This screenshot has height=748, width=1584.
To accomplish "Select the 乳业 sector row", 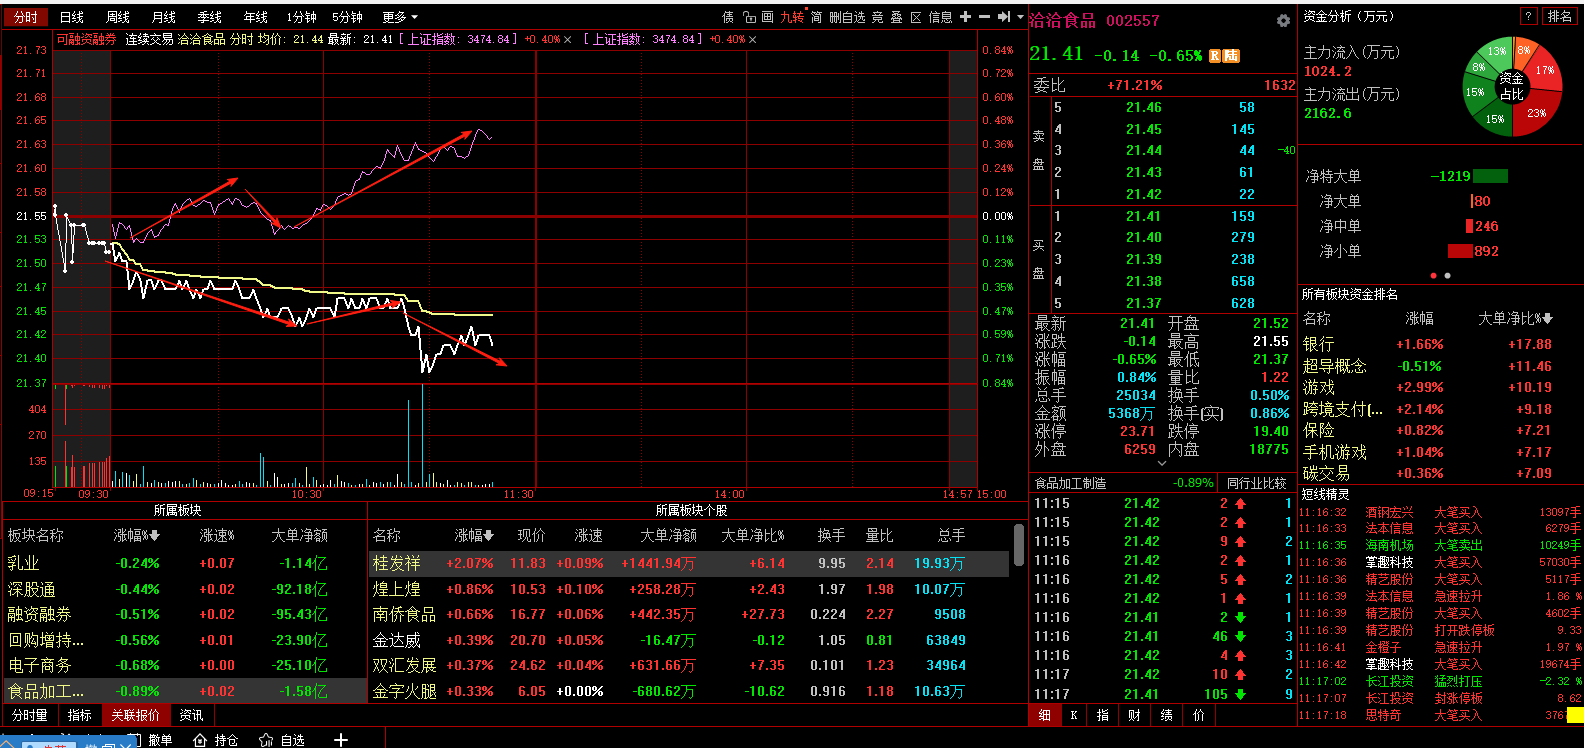I will tap(185, 564).
